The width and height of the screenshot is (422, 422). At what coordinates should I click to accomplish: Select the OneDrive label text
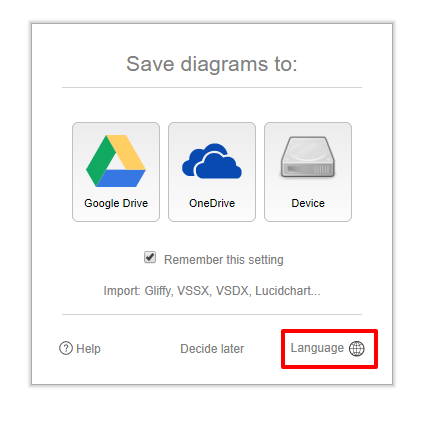212,203
